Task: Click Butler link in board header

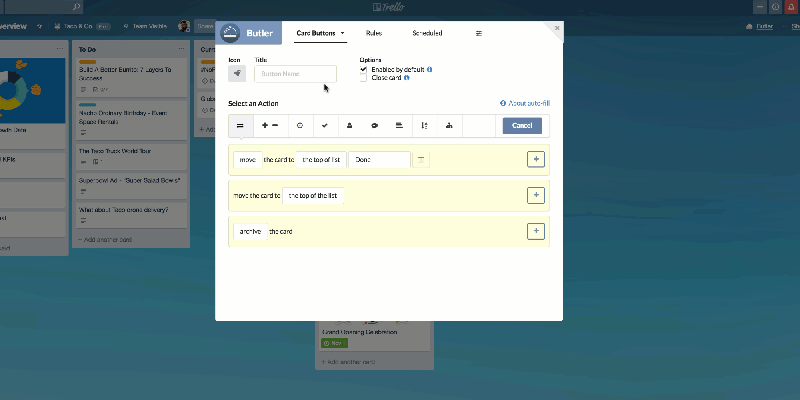Action: click(759, 27)
